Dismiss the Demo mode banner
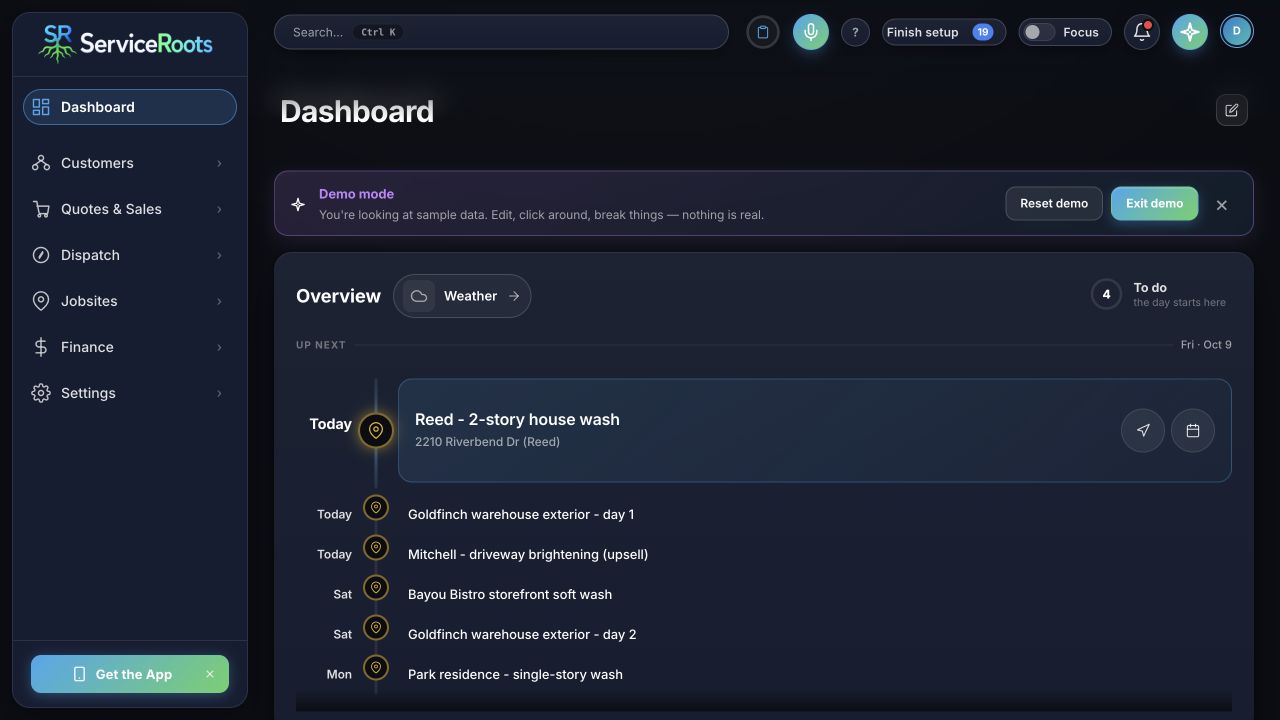The width and height of the screenshot is (1280, 720). 1222,205
